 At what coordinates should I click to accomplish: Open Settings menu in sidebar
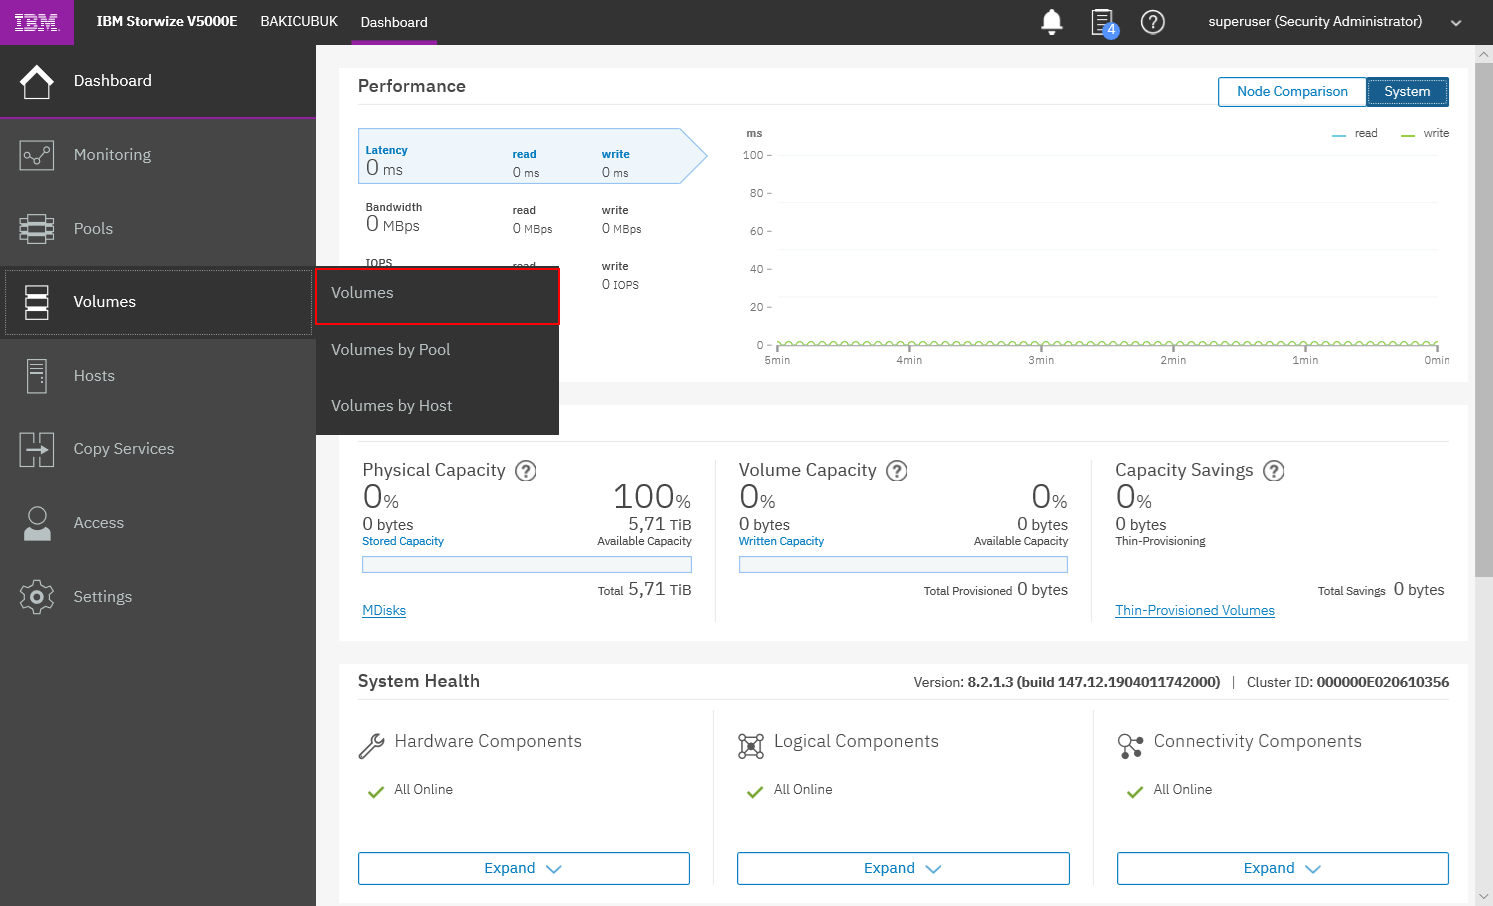[158, 597]
